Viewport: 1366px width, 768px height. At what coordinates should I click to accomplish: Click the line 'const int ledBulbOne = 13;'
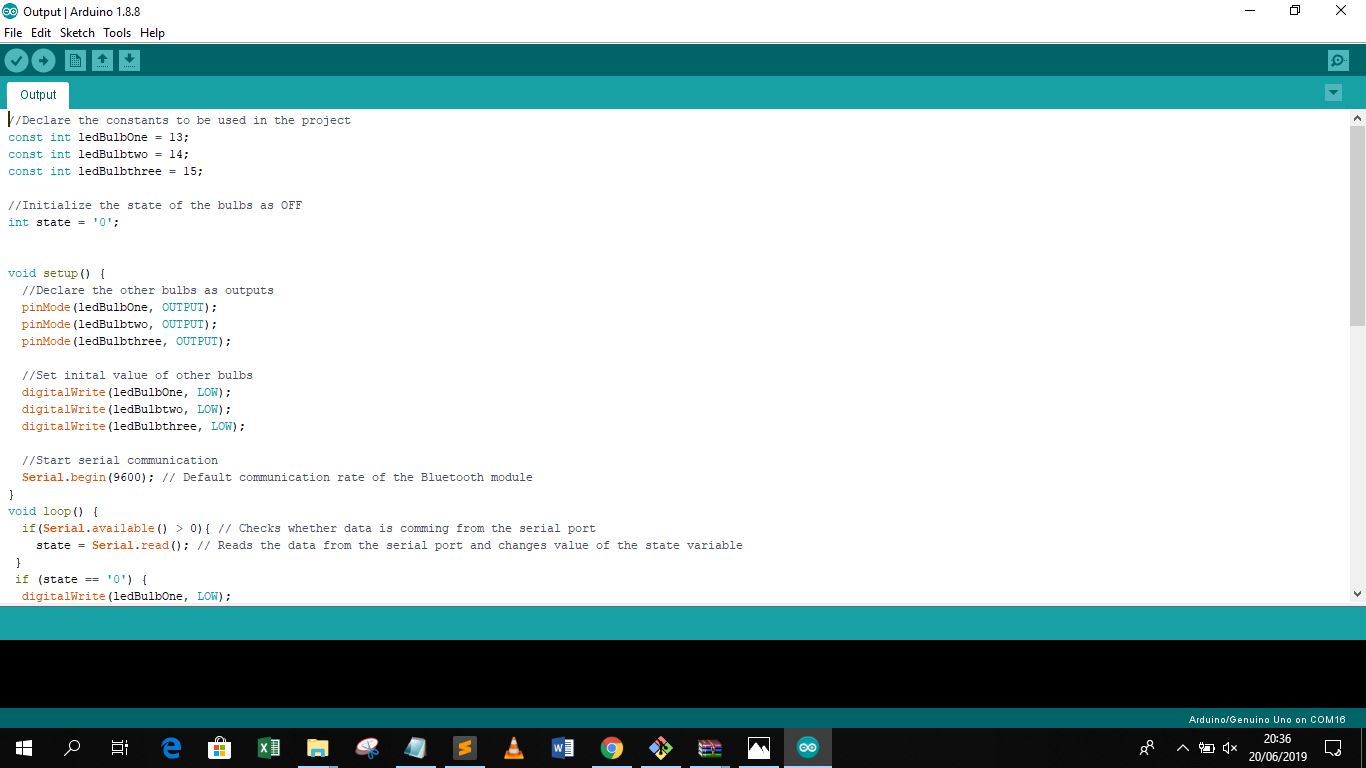tap(98, 137)
